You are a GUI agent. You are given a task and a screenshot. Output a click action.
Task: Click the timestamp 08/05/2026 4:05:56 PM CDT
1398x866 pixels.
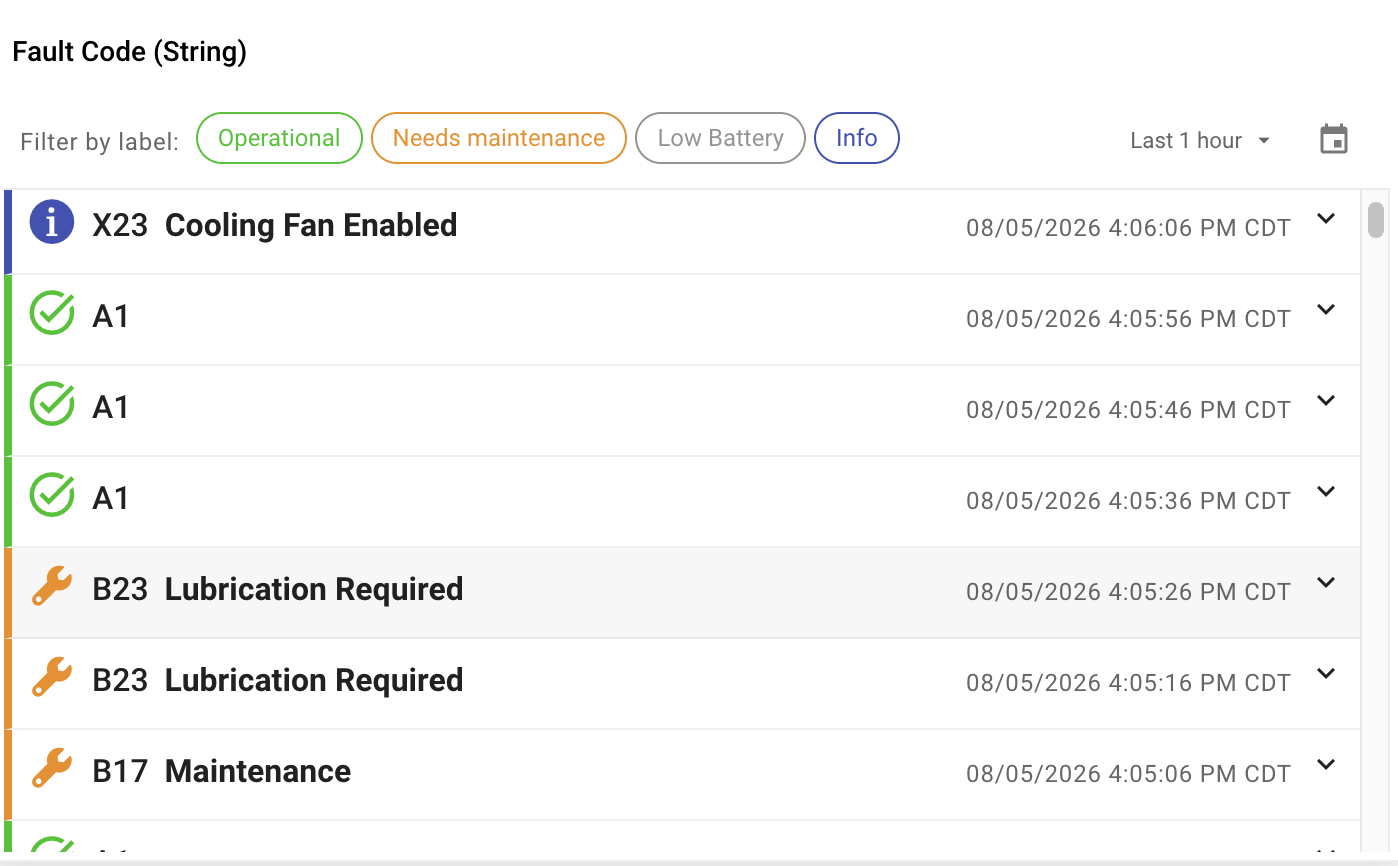pyautogui.click(x=1128, y=319)
